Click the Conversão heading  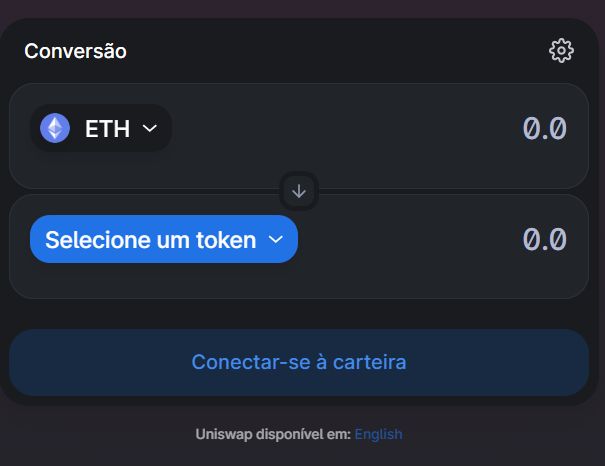(75, 51)
